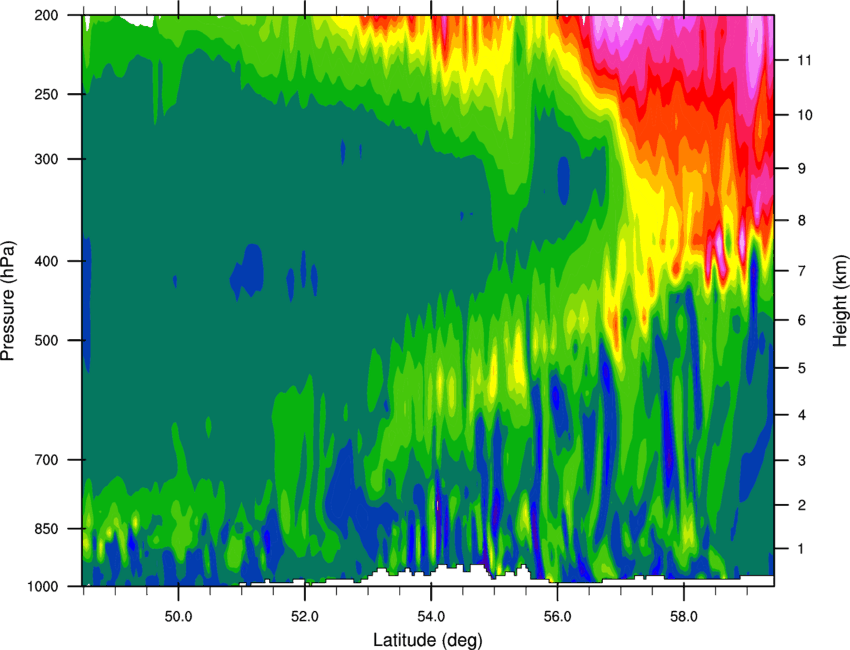Click the 9 km height tick label
The height and width of the screenshot is (650, 850).
pyautogui.click(x=802, y=169)
